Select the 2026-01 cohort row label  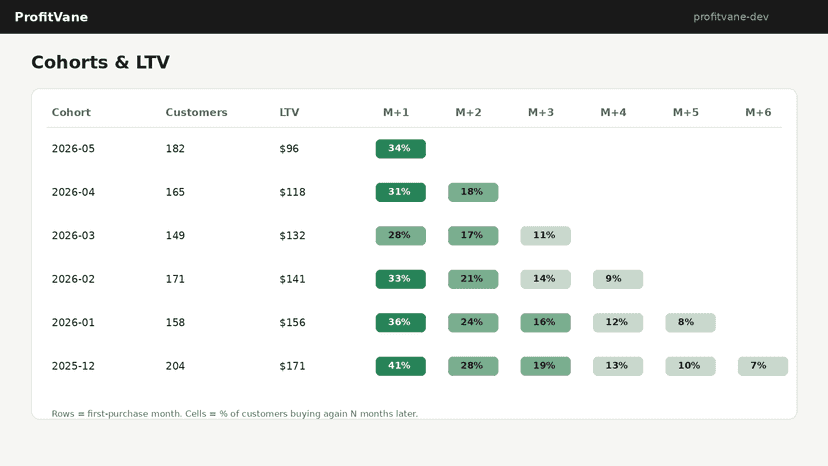[x=73, y=322]
